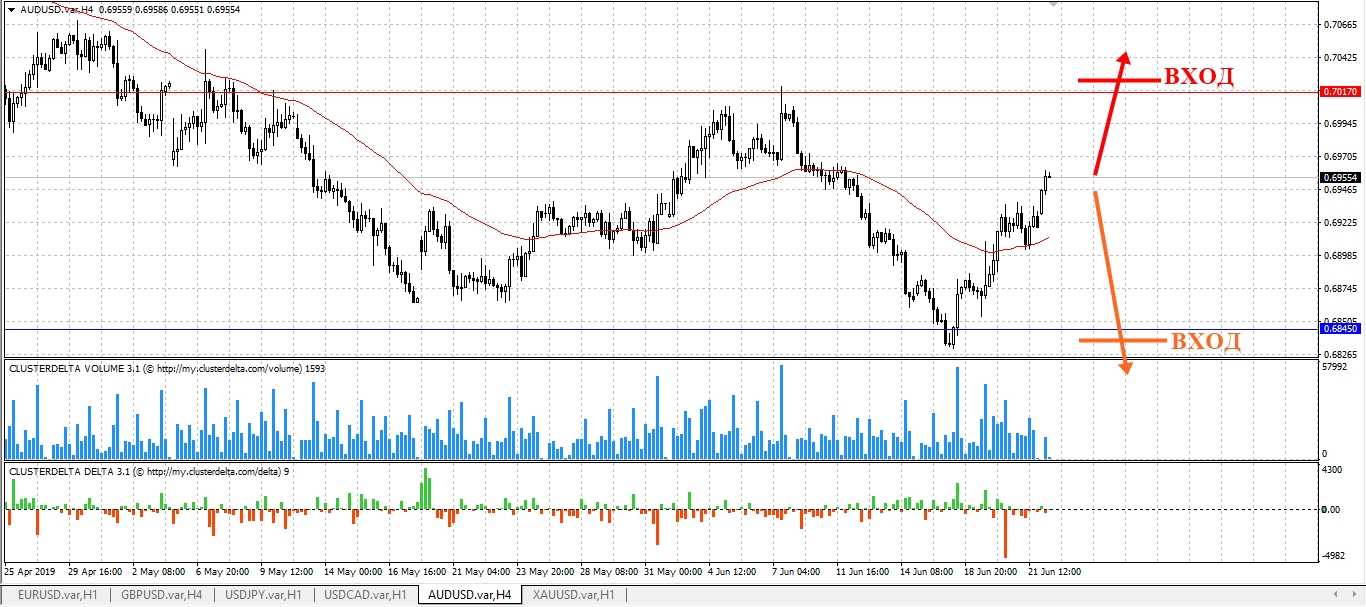Open the GBPUSD.var,H4 chart tab
The width and height of the screenshot is (1366, 607).
162,595
